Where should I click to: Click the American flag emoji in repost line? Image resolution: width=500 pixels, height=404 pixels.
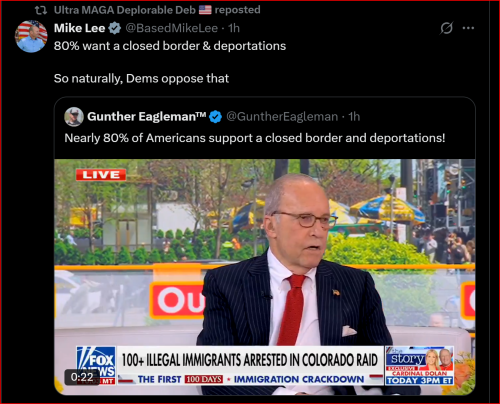(205, 10)
